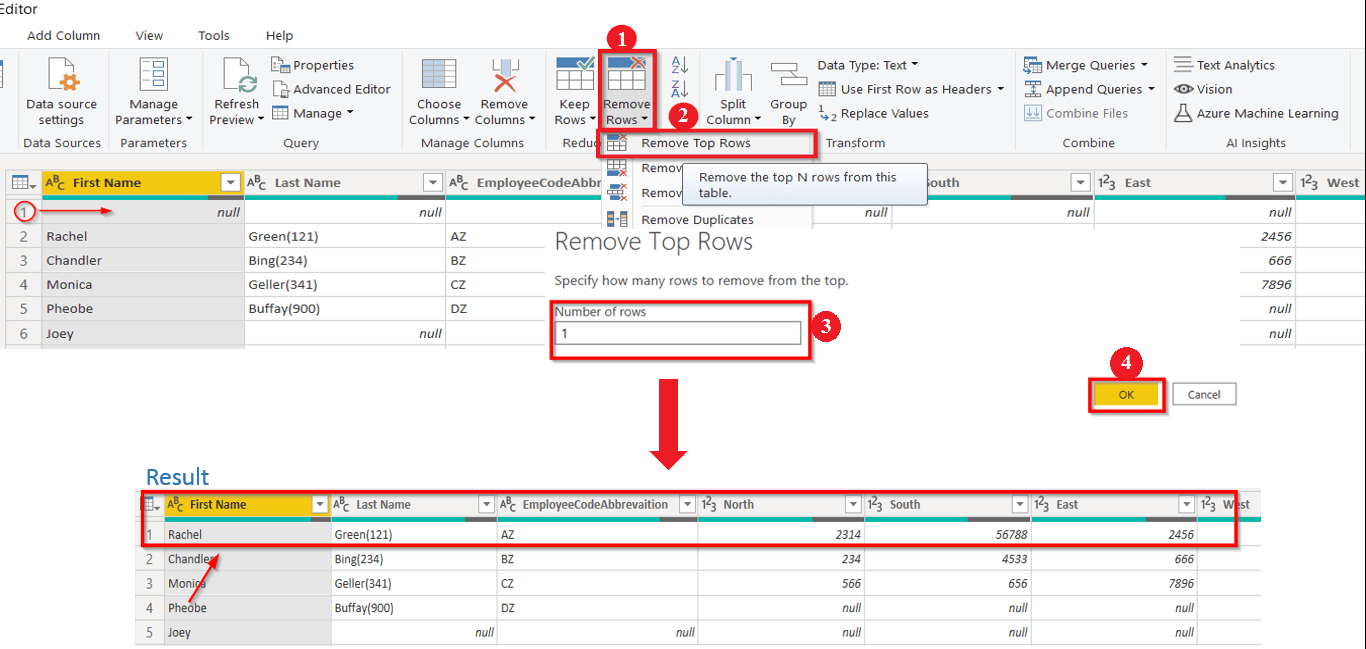1366x649 pixels.
Task: Open the Advanced Editor
Action: coord(332,88)
